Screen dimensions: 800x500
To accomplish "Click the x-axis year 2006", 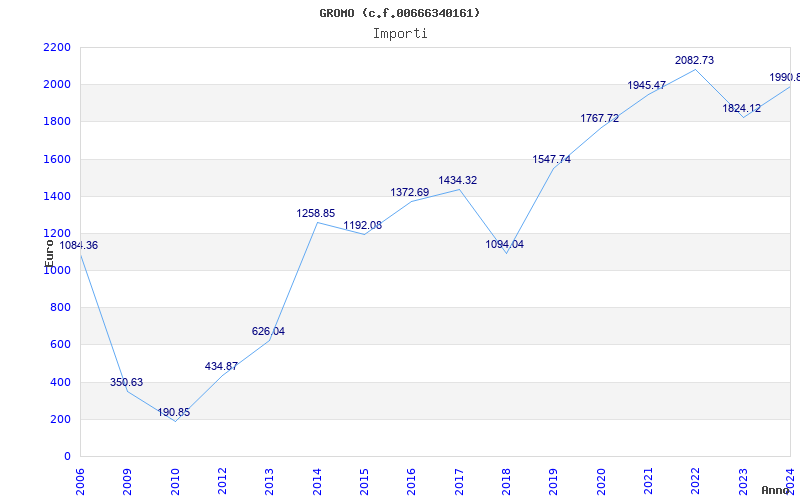I will point(80,482).
